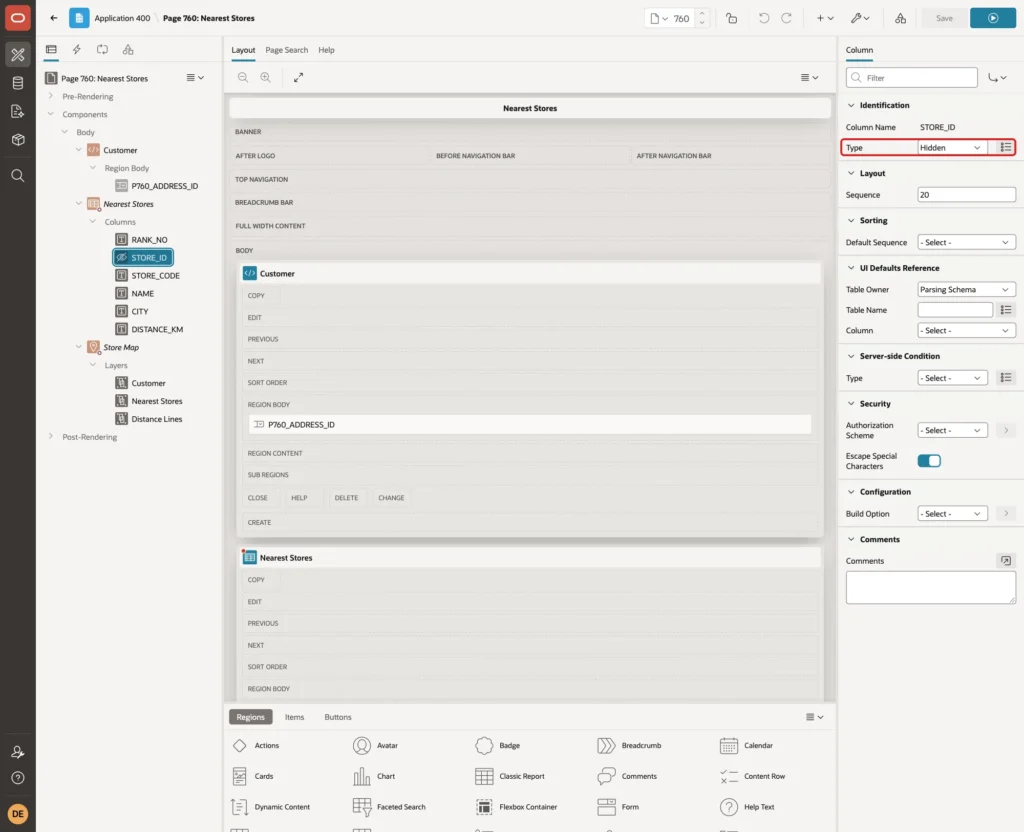Open the Help tab
Viewport: 1024px width, 832px height.
tap(326, 50)
